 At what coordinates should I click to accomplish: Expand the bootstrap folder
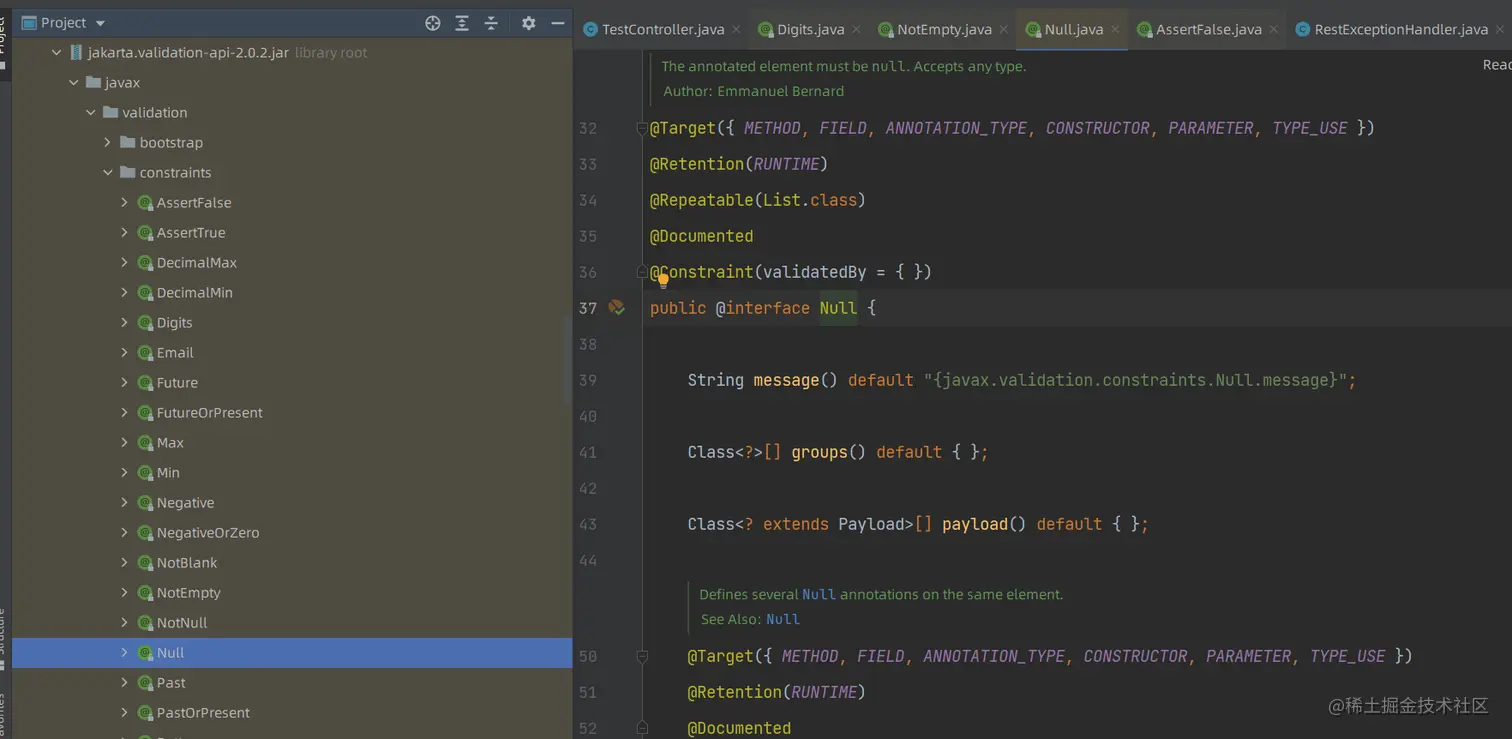coord(108,143)
